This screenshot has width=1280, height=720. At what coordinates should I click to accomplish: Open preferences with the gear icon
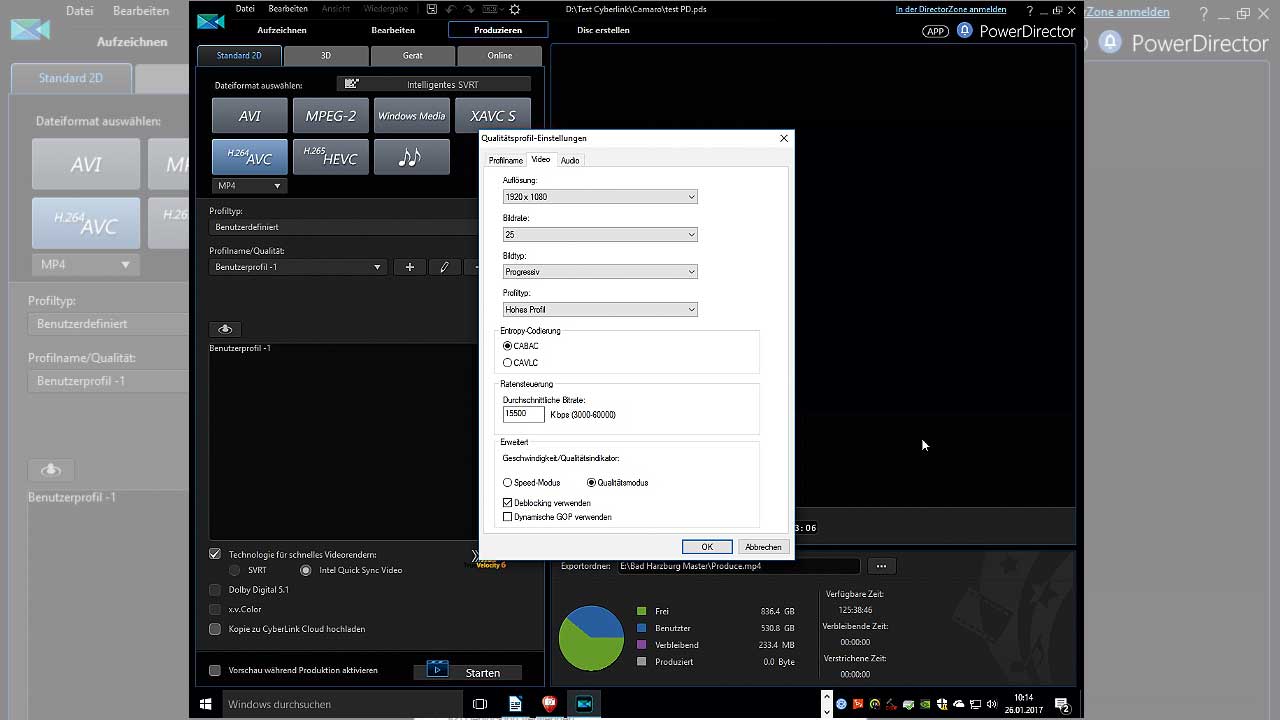tap(515, 9)
